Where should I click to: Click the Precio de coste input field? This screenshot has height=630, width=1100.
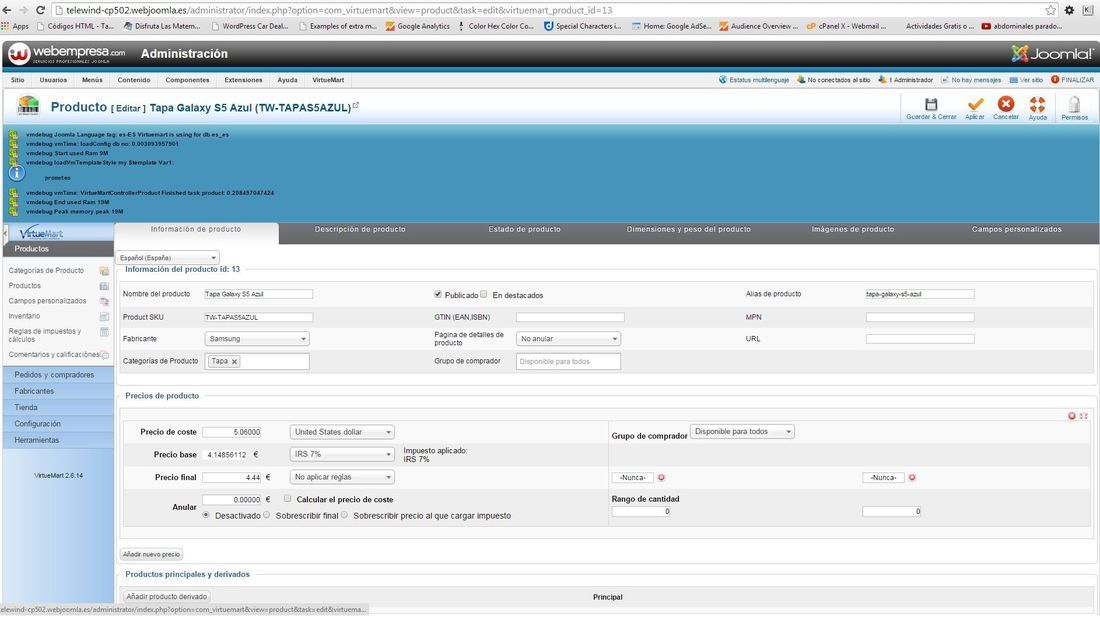point(232,432)
